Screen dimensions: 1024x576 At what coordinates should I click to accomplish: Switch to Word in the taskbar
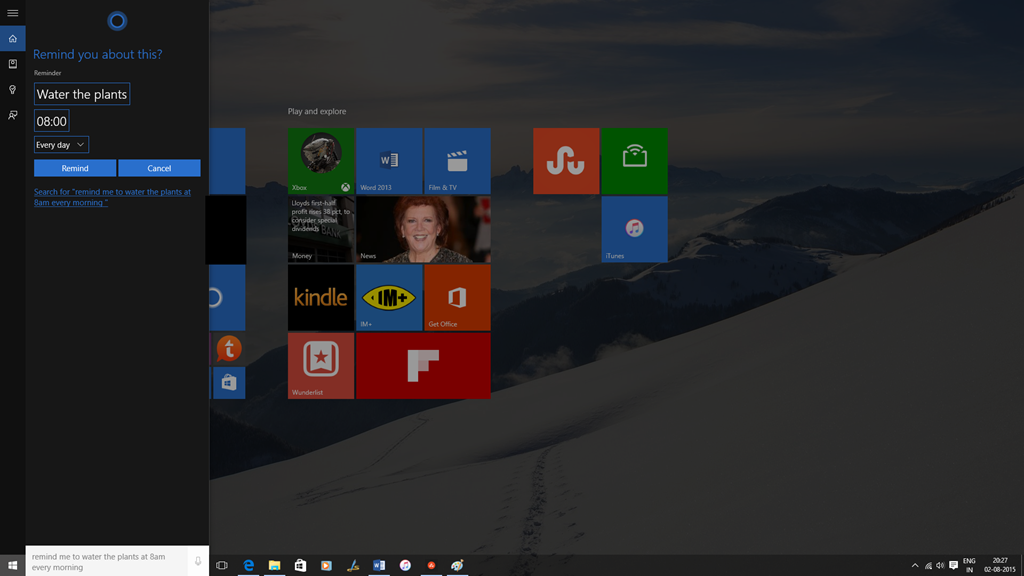[x=379, y=565]
